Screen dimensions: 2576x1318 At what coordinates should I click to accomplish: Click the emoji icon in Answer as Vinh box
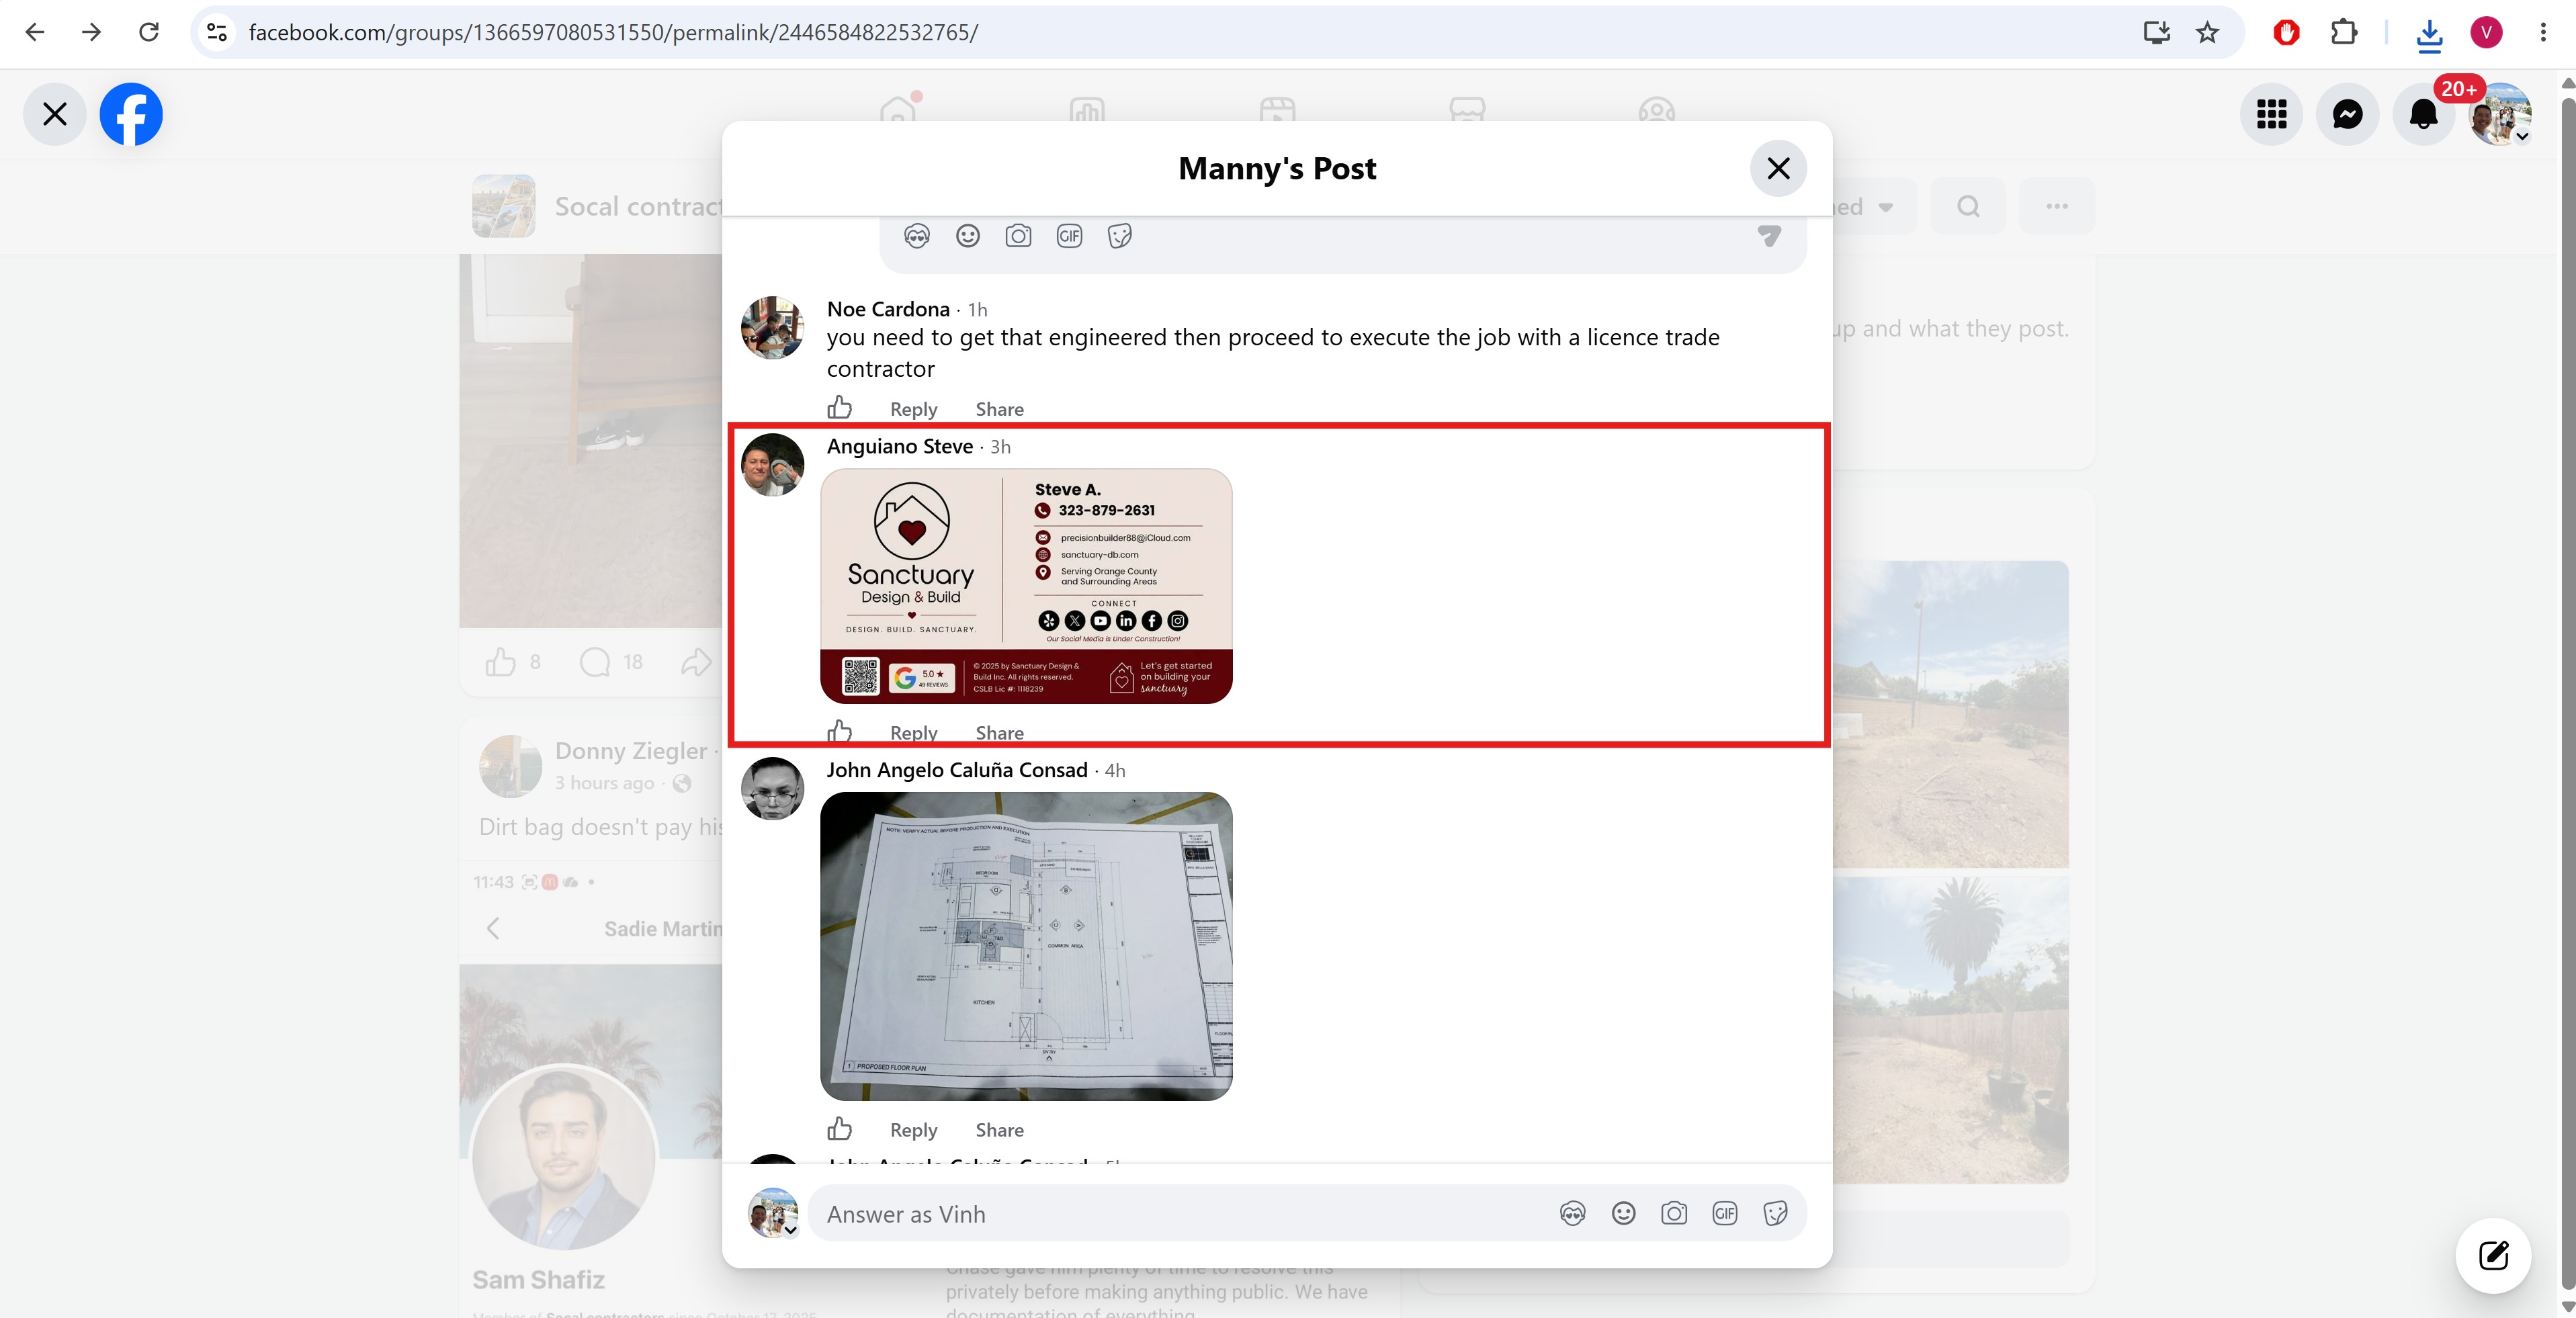click(1623, 1214)
